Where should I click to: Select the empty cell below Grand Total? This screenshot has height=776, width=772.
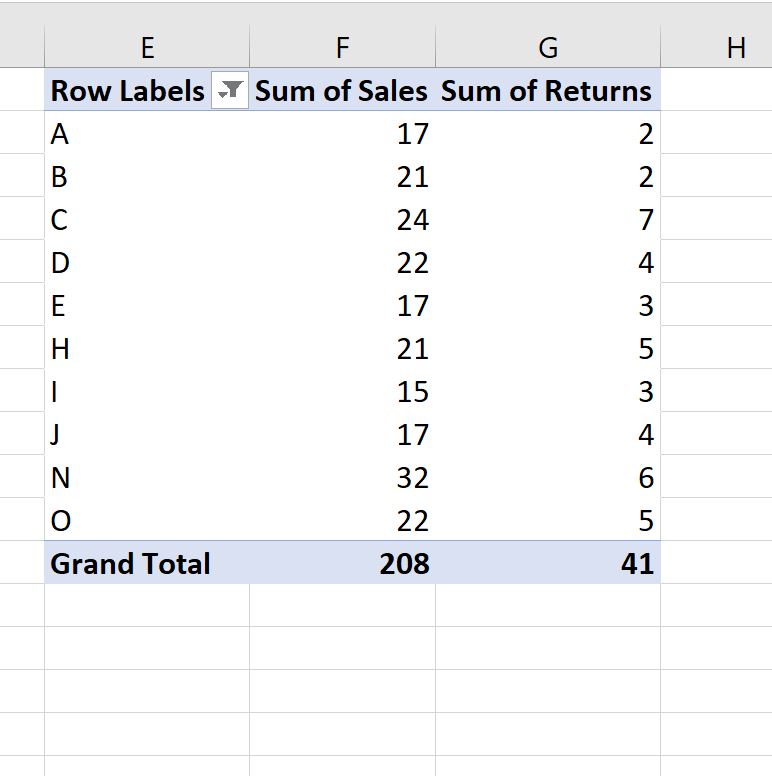(147, 605)
